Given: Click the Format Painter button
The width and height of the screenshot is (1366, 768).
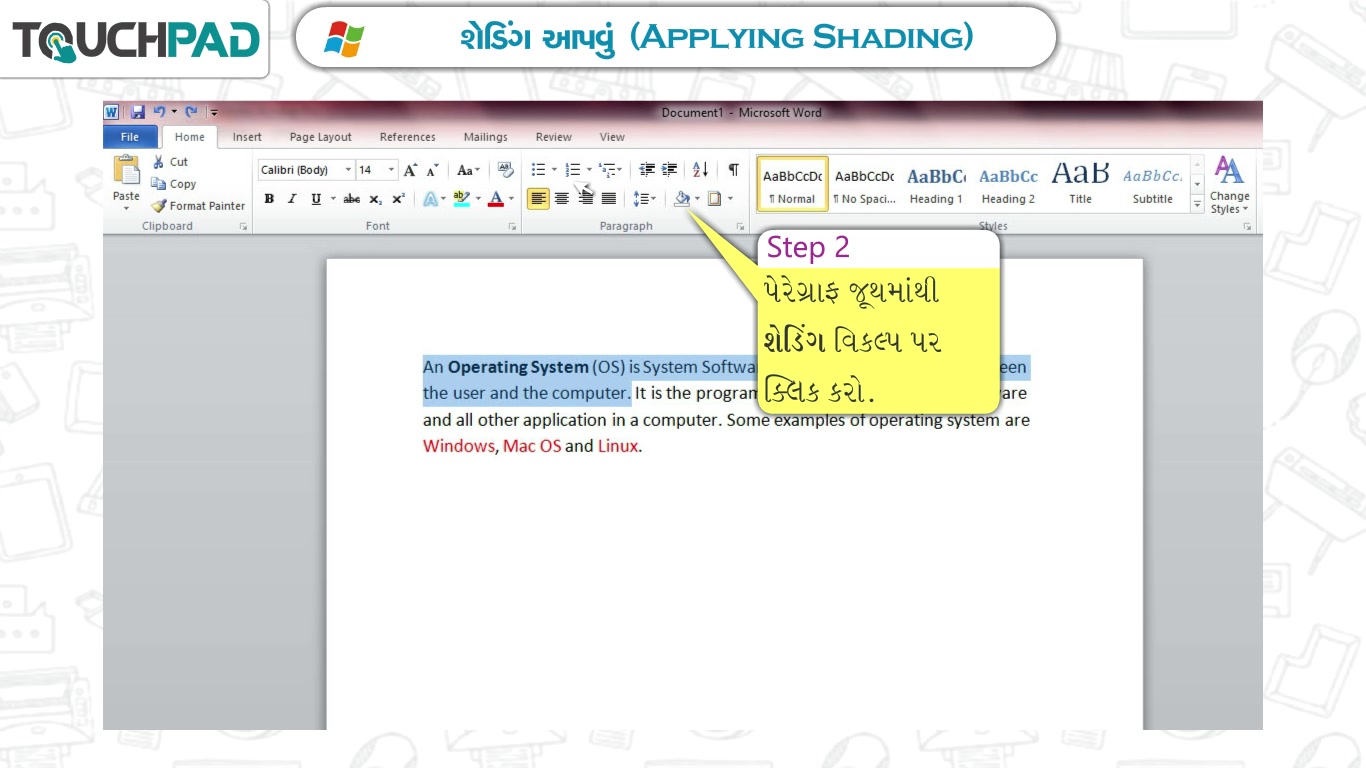Looking at the screenshot, I should tap(198, 205).
